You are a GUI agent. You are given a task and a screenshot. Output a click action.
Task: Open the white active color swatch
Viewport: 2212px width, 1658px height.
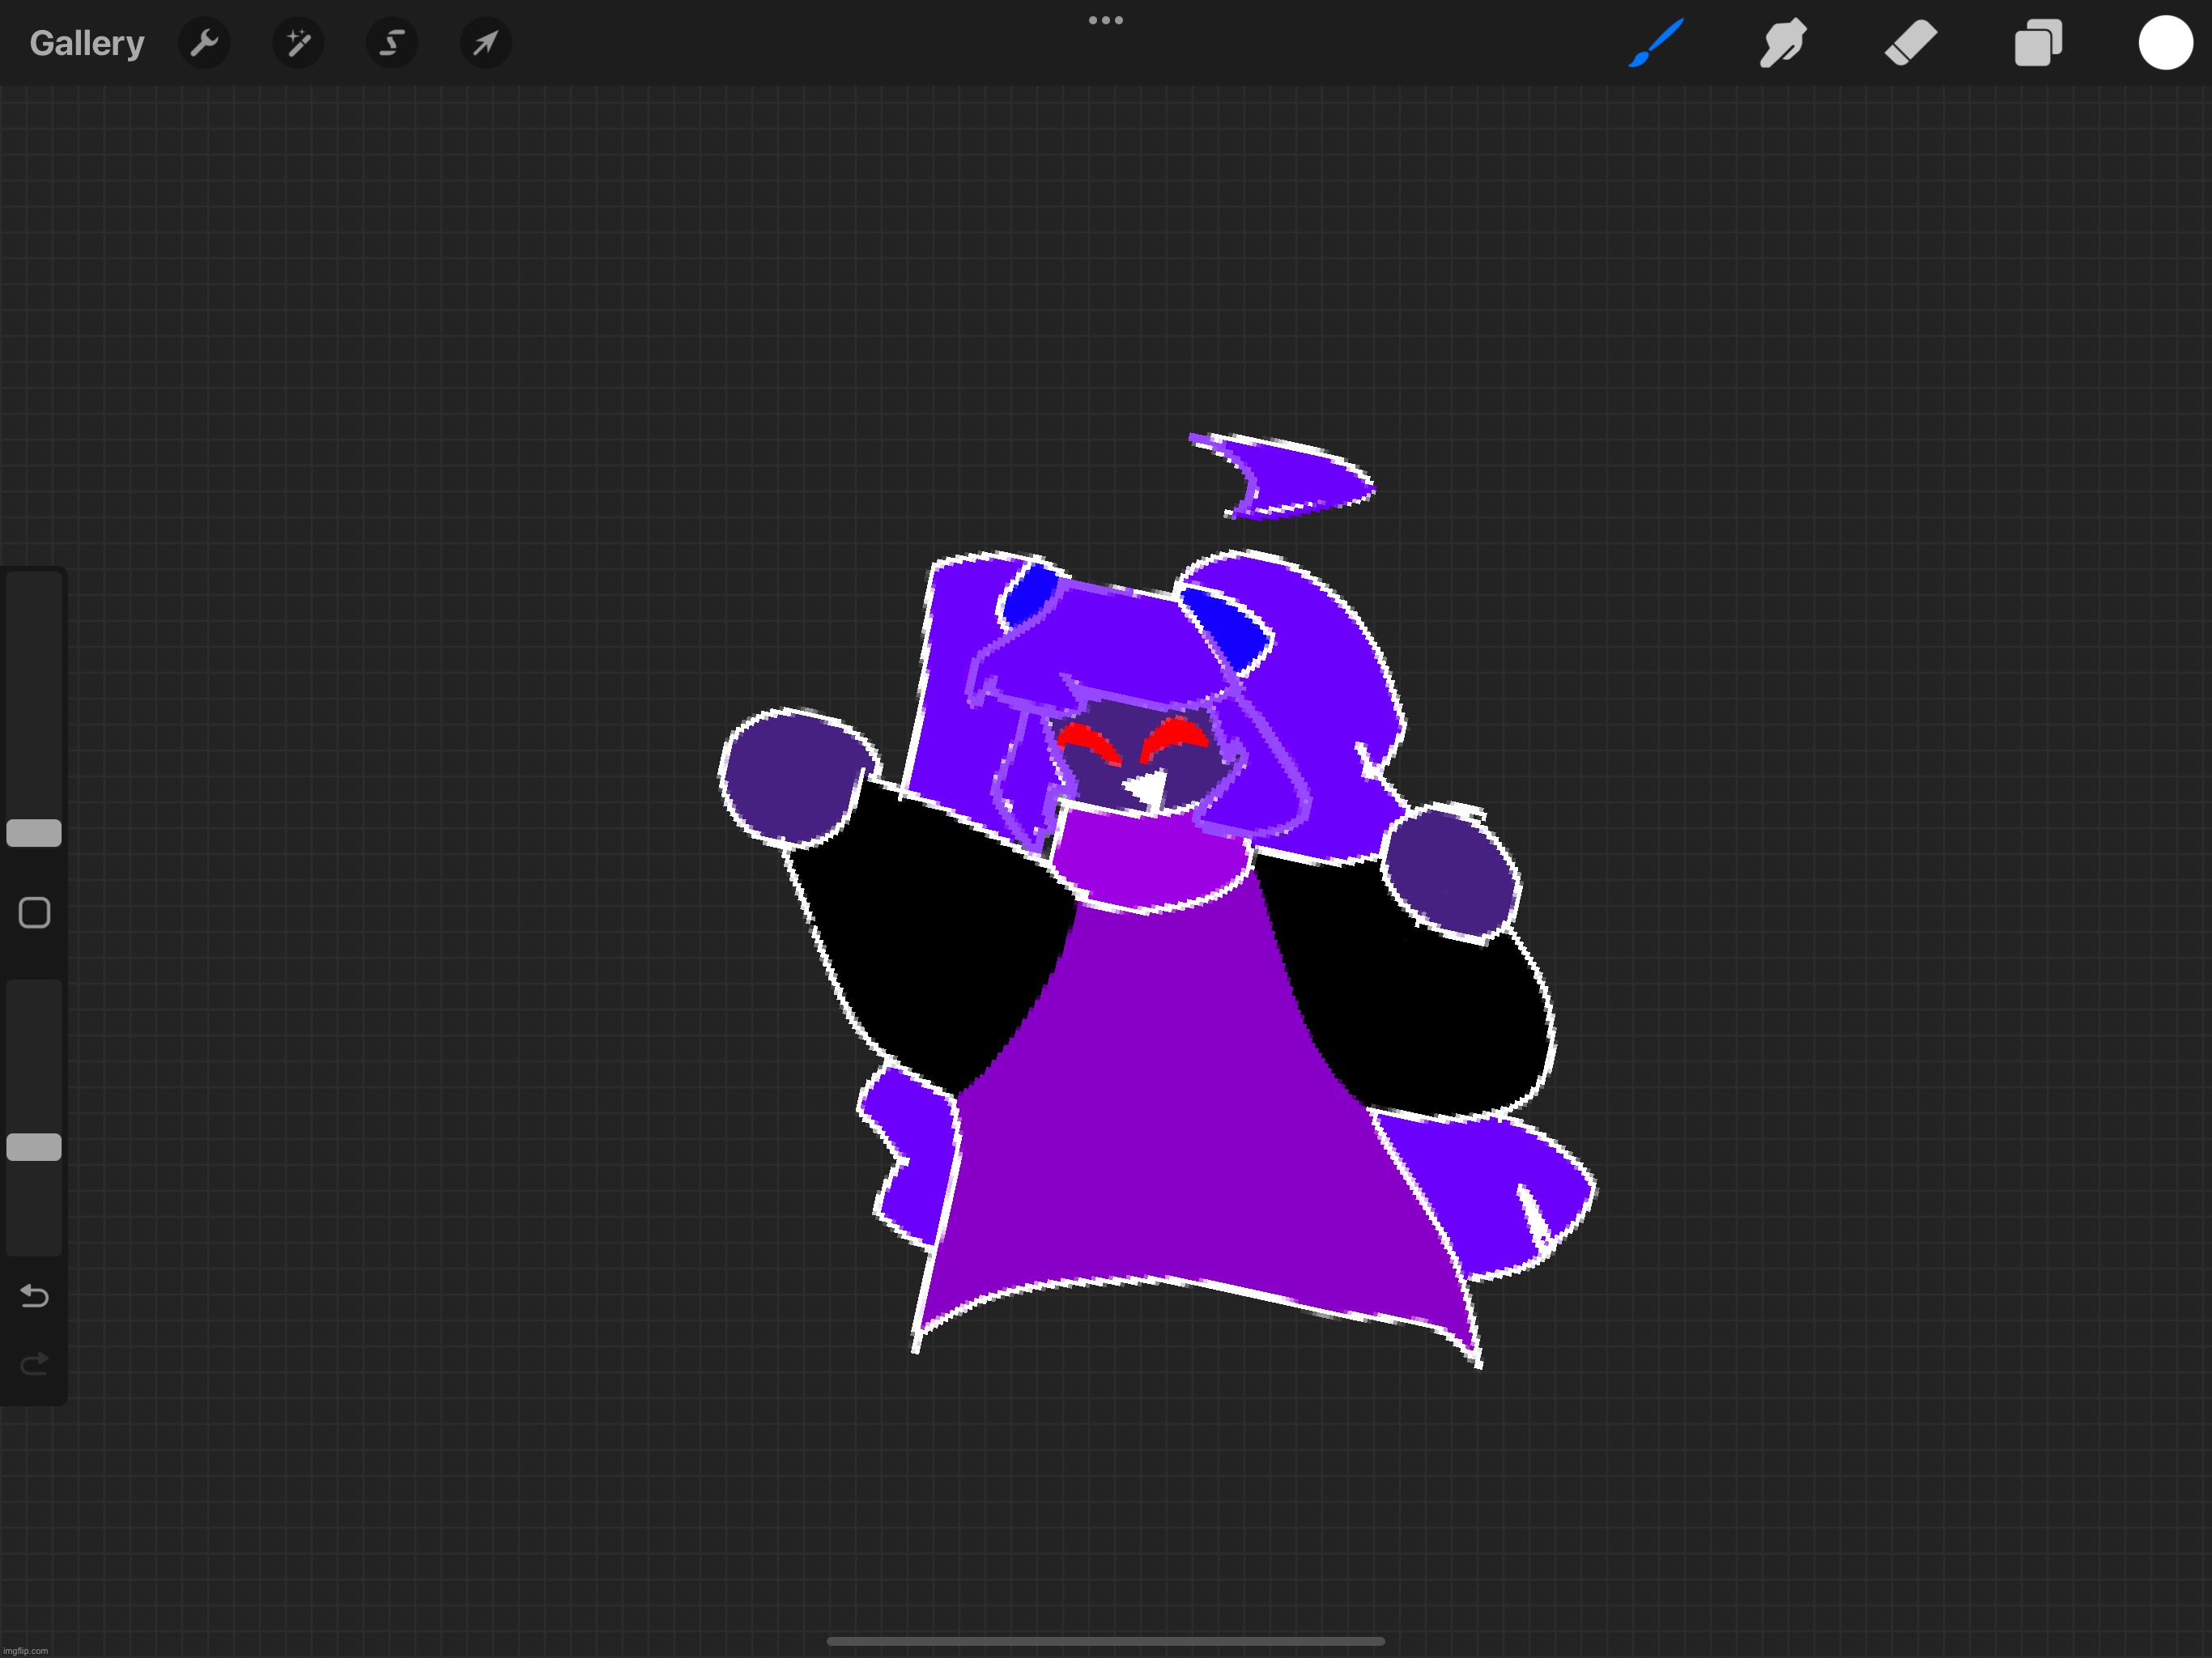[x=2166, y=43]
